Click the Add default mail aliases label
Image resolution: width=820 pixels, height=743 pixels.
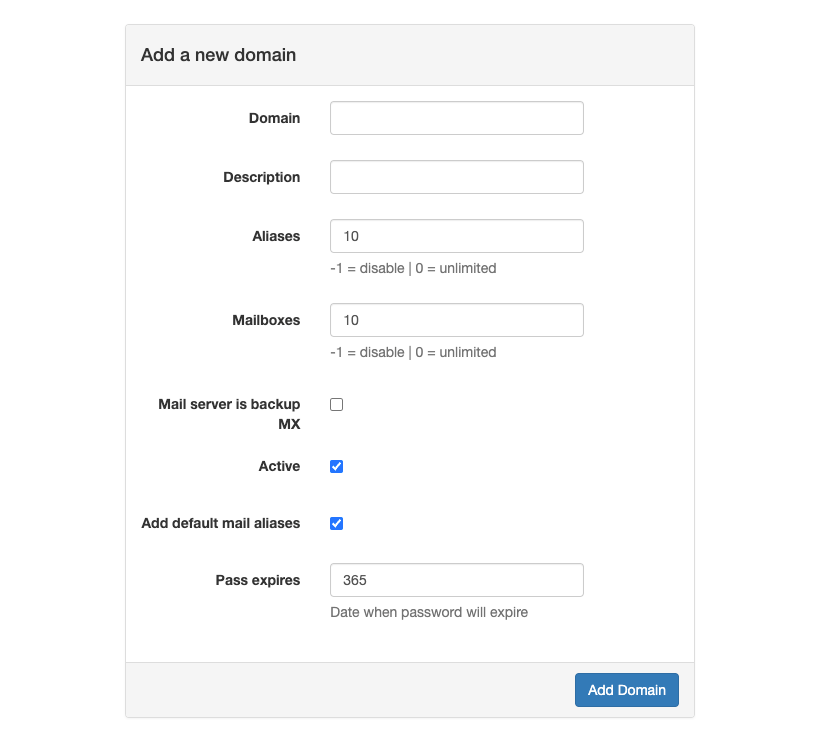coord(220,523)
